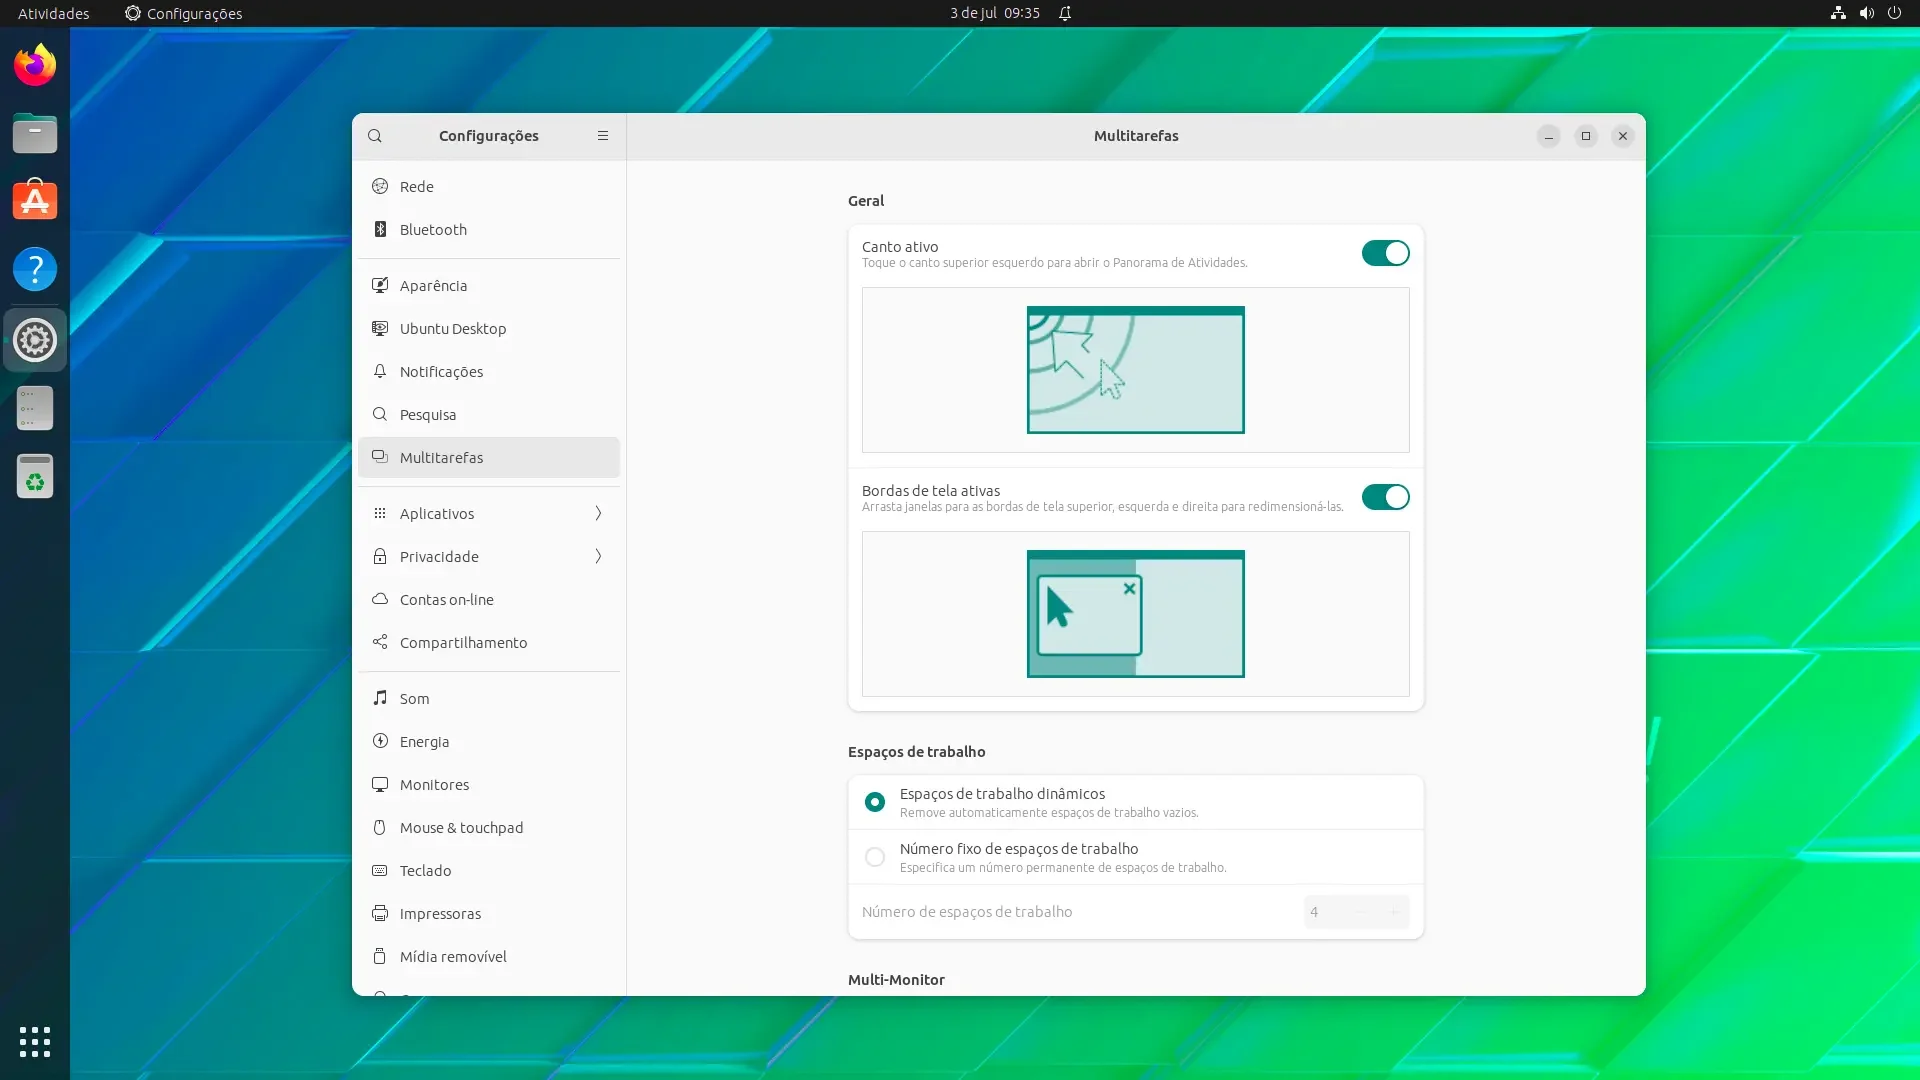The width and height of the screenshot is (1920, 1080).
Task: Click the Compartilhamento share icon
Action: click(x=380, y=642)
